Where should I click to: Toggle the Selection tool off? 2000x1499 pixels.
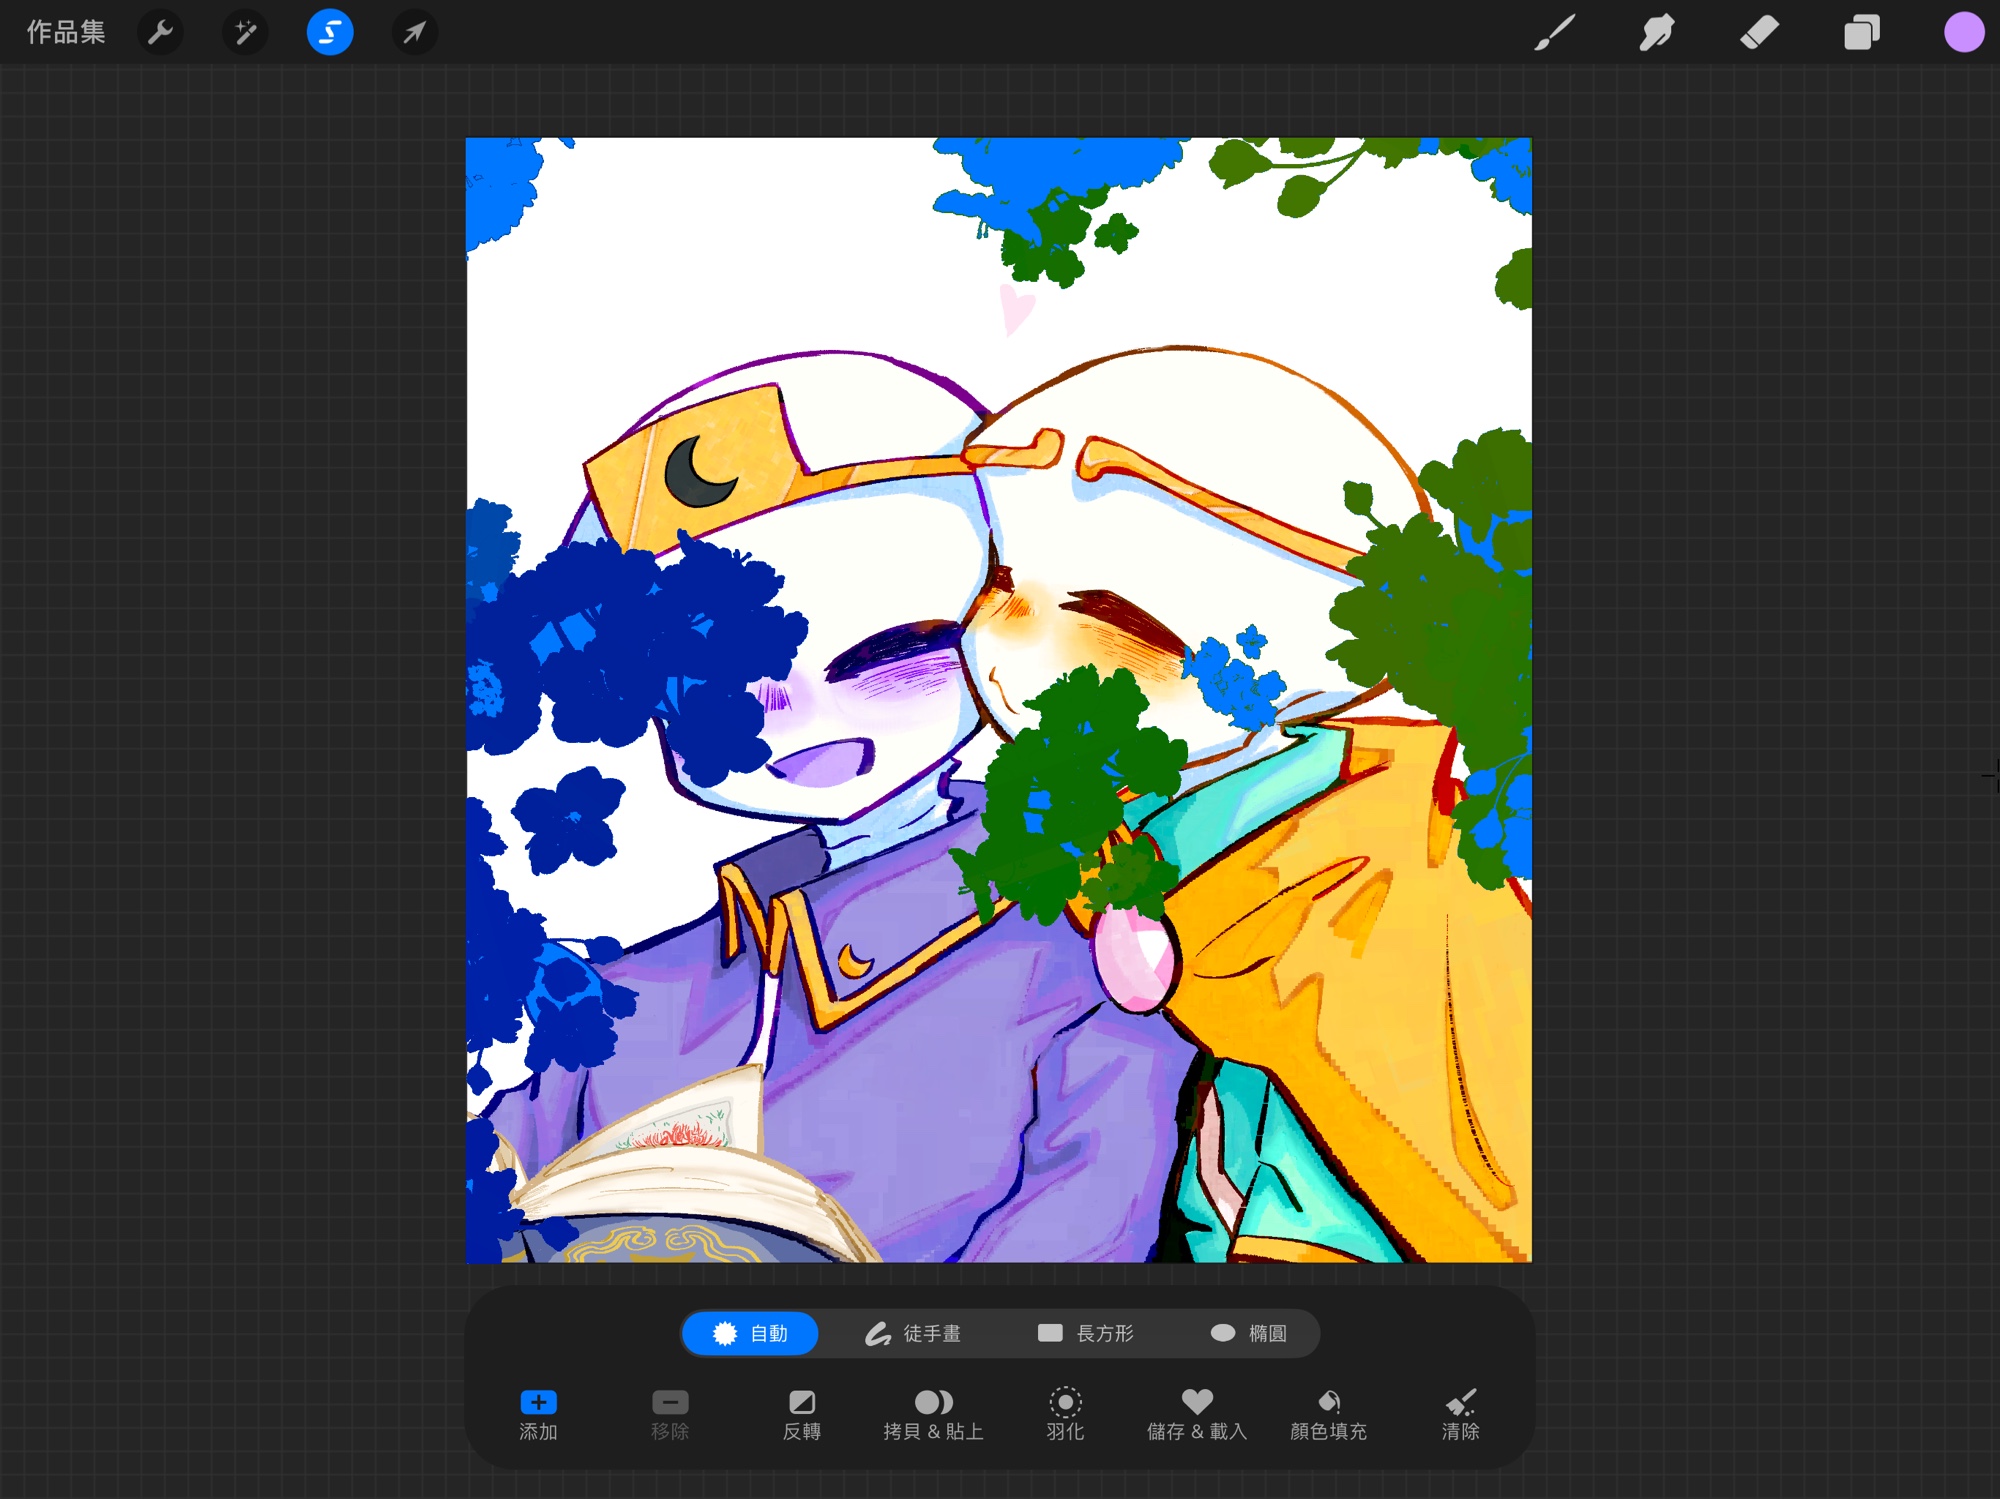click(329, 33)
